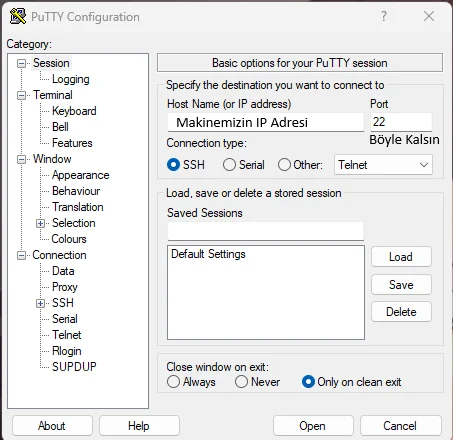This screenshot has width=453, height=440.
Task: Click the Host Name input field
Action: pyautogui.click(x=266, y=122)
